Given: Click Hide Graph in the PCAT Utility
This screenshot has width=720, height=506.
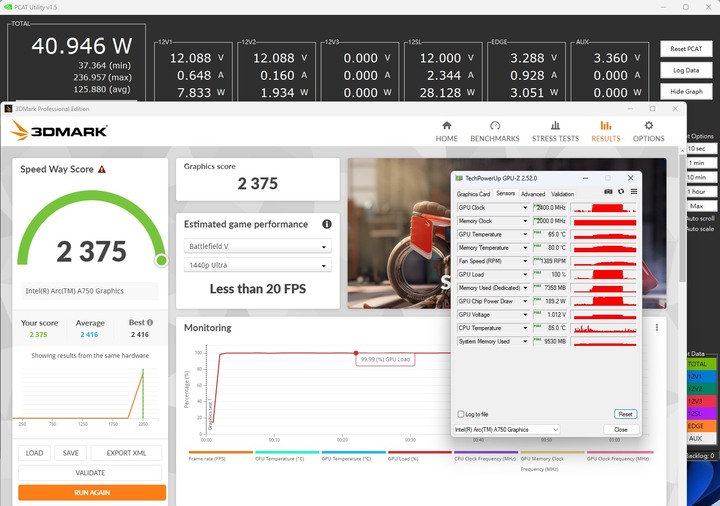Looking at the screenshot, I should coord(686,91).
